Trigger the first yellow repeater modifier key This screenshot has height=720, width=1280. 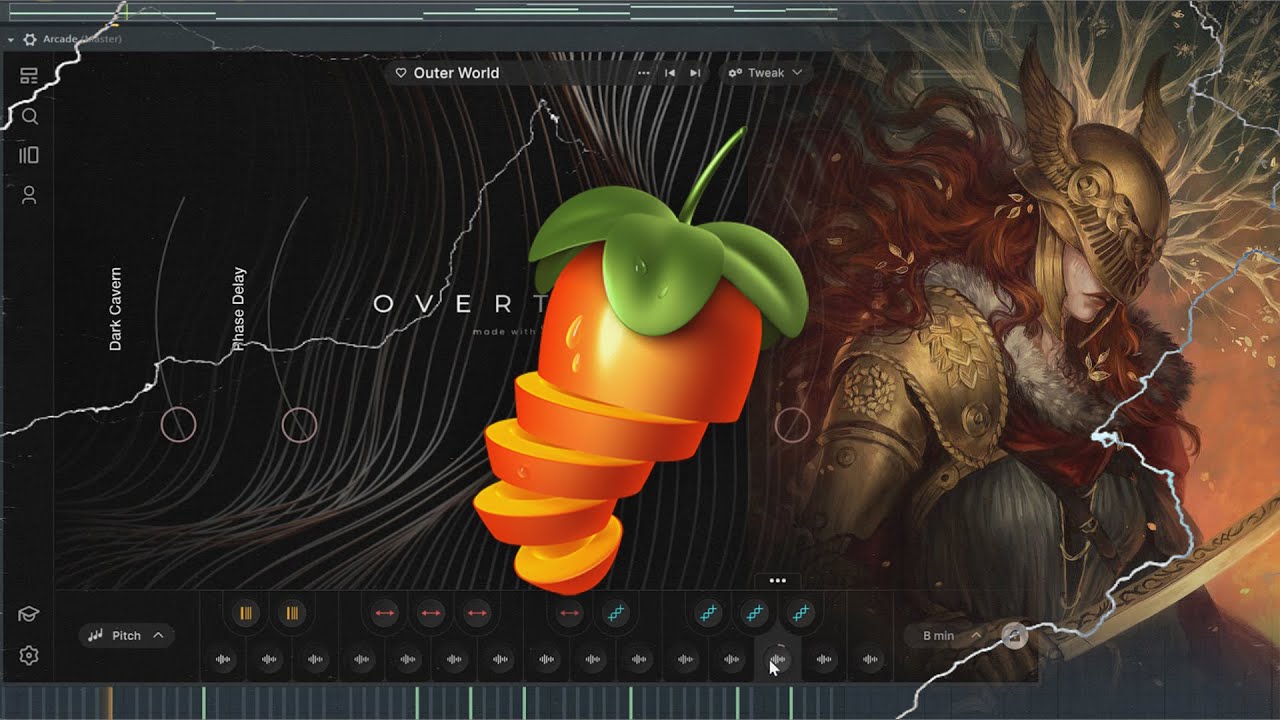(246, 613)
